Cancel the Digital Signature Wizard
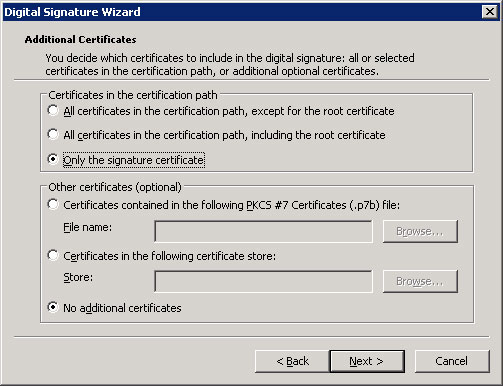 click(452, 361)
